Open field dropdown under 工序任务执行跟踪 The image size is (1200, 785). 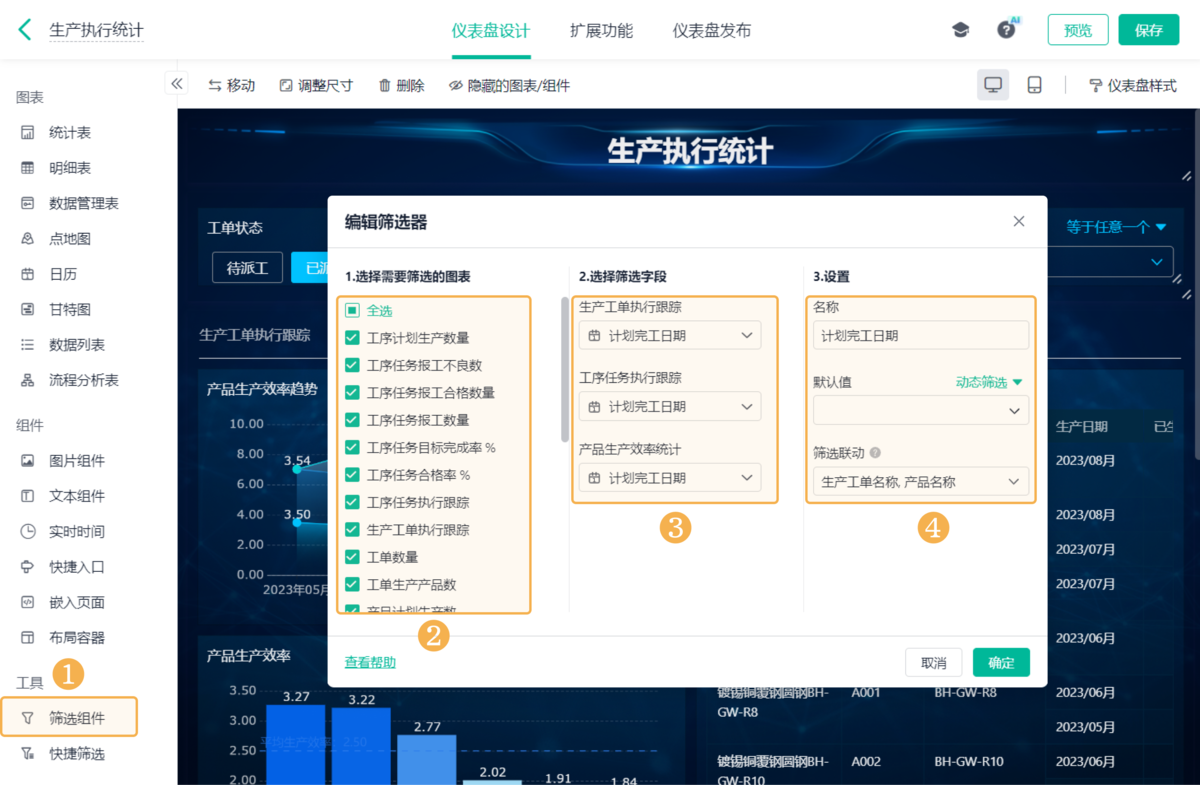pos(670,407)
